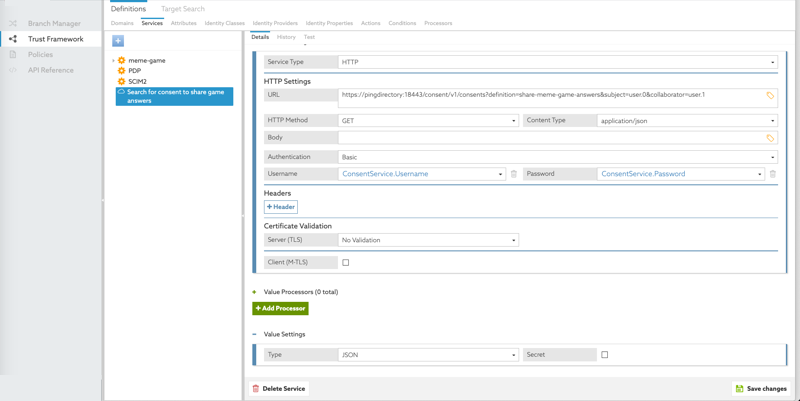Open the HTTP Method dropdown

428,121
